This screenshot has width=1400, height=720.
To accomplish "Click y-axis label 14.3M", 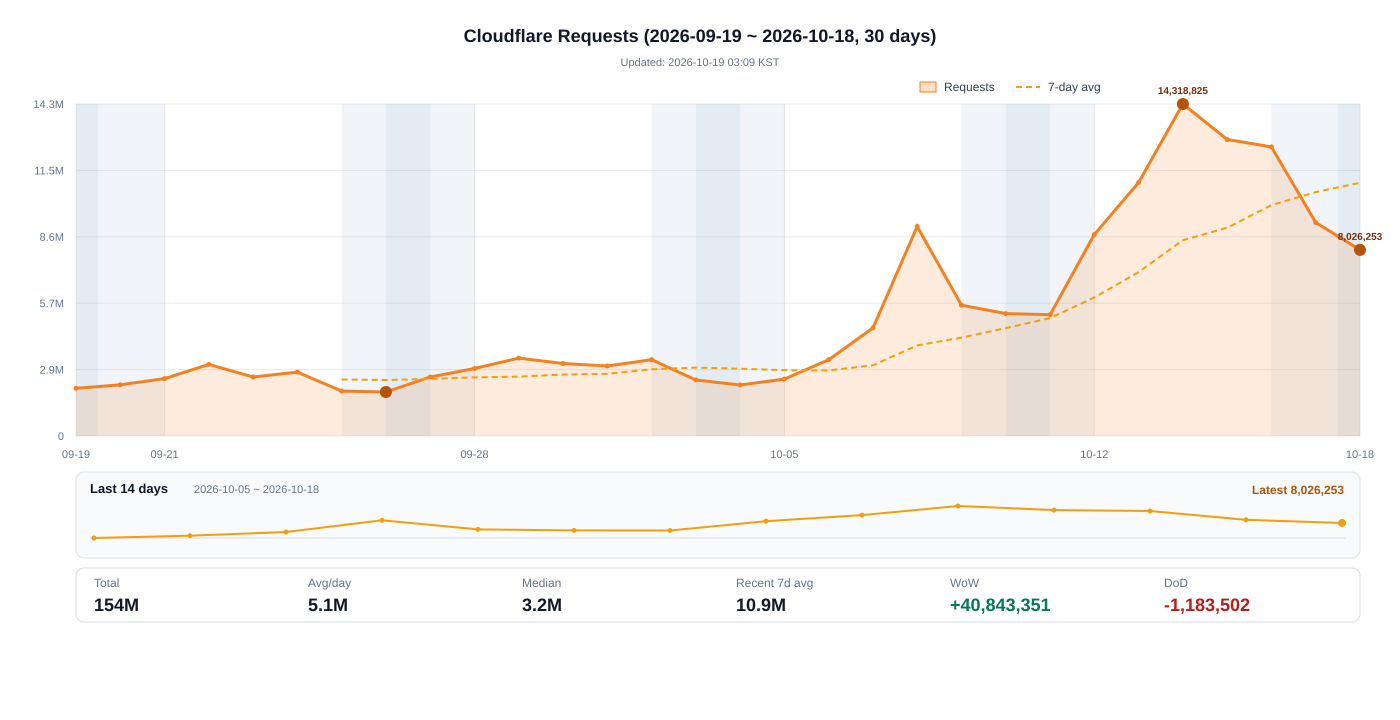I will (49, 104).
